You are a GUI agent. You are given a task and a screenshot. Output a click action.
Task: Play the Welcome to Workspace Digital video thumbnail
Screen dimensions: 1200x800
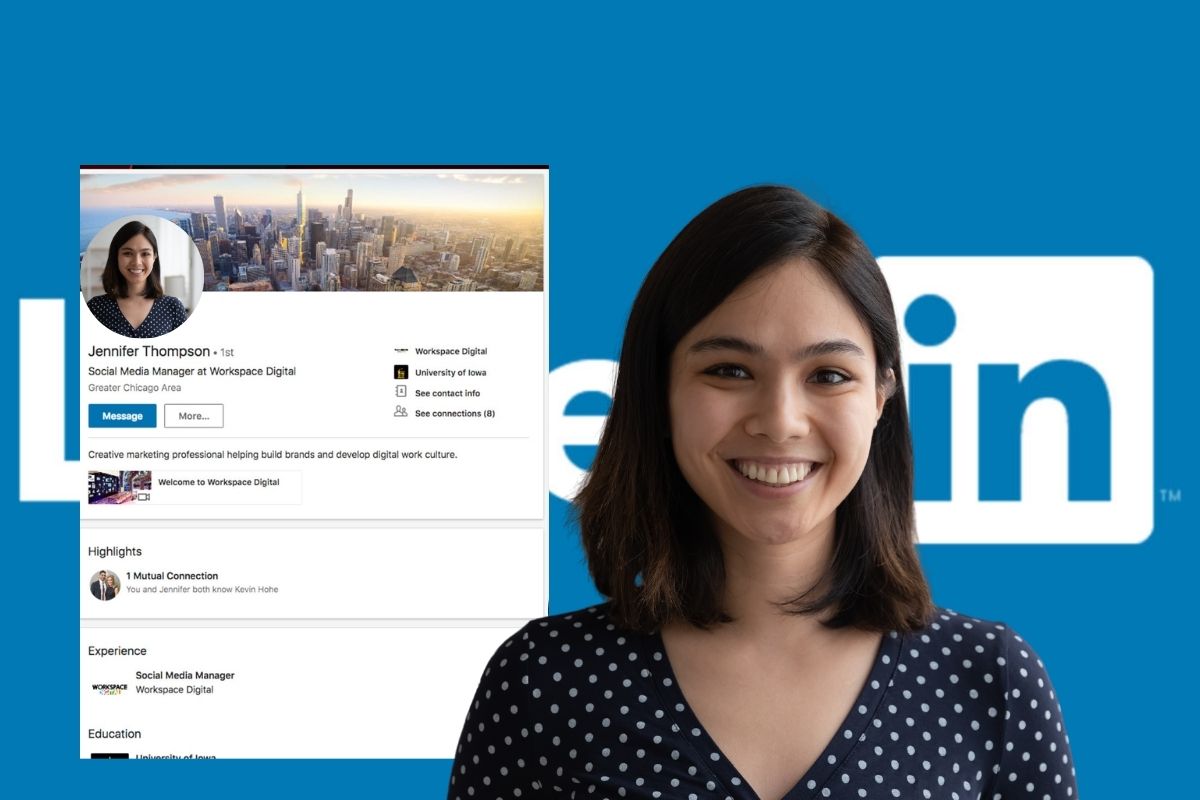pyautogui.click(x=119, y=487)
